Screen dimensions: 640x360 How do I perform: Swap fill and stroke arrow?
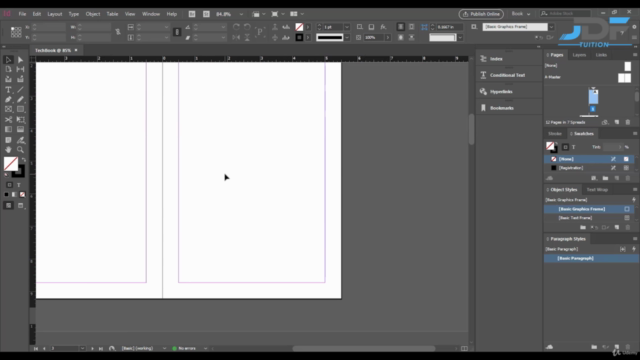23,160
